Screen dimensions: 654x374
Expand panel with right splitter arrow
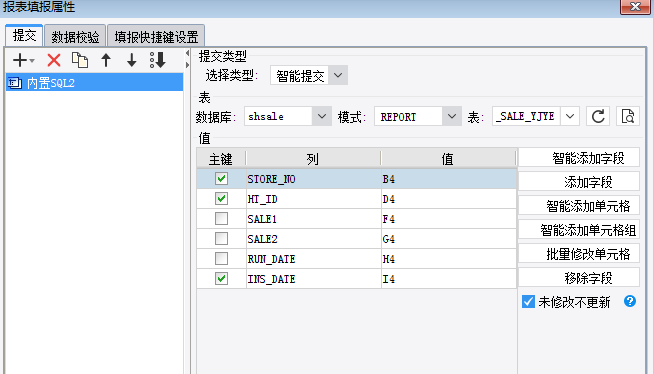coord(187,65)
